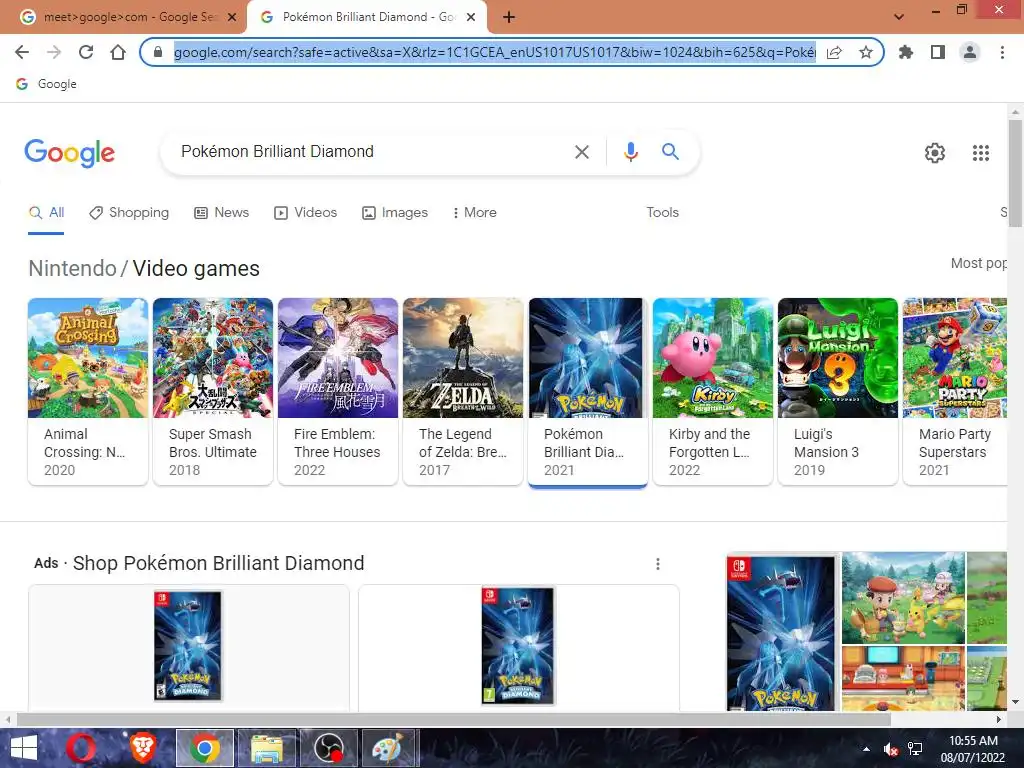This screenshot has height=768, width=1024.
Task: Click the vertical scrollbar thumb
Action: [x=1015, y=173]
